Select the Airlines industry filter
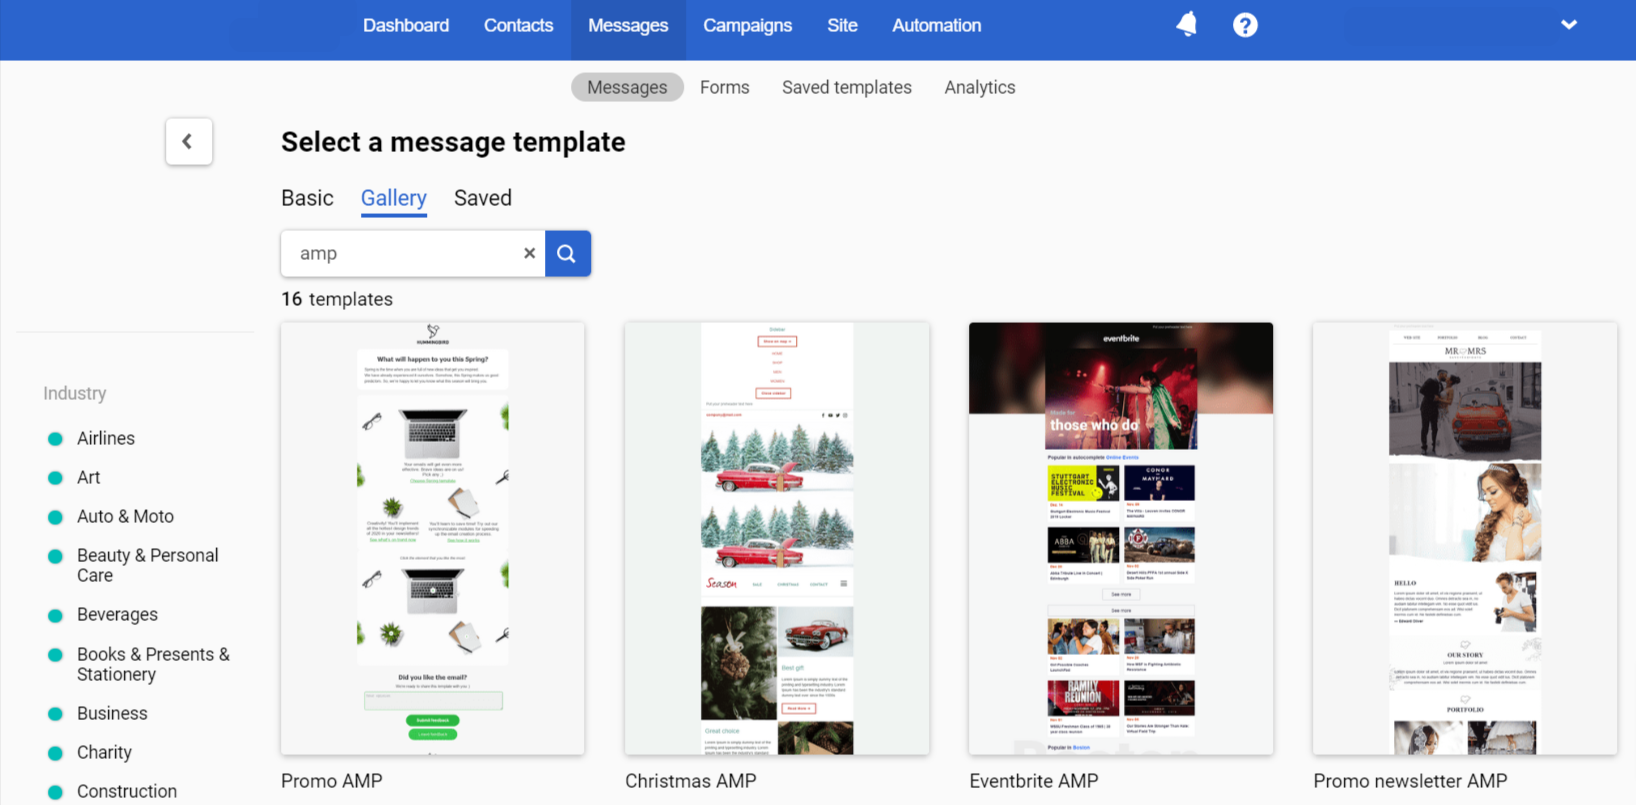This screenshot has height=805, width=1636. point(105,438)
